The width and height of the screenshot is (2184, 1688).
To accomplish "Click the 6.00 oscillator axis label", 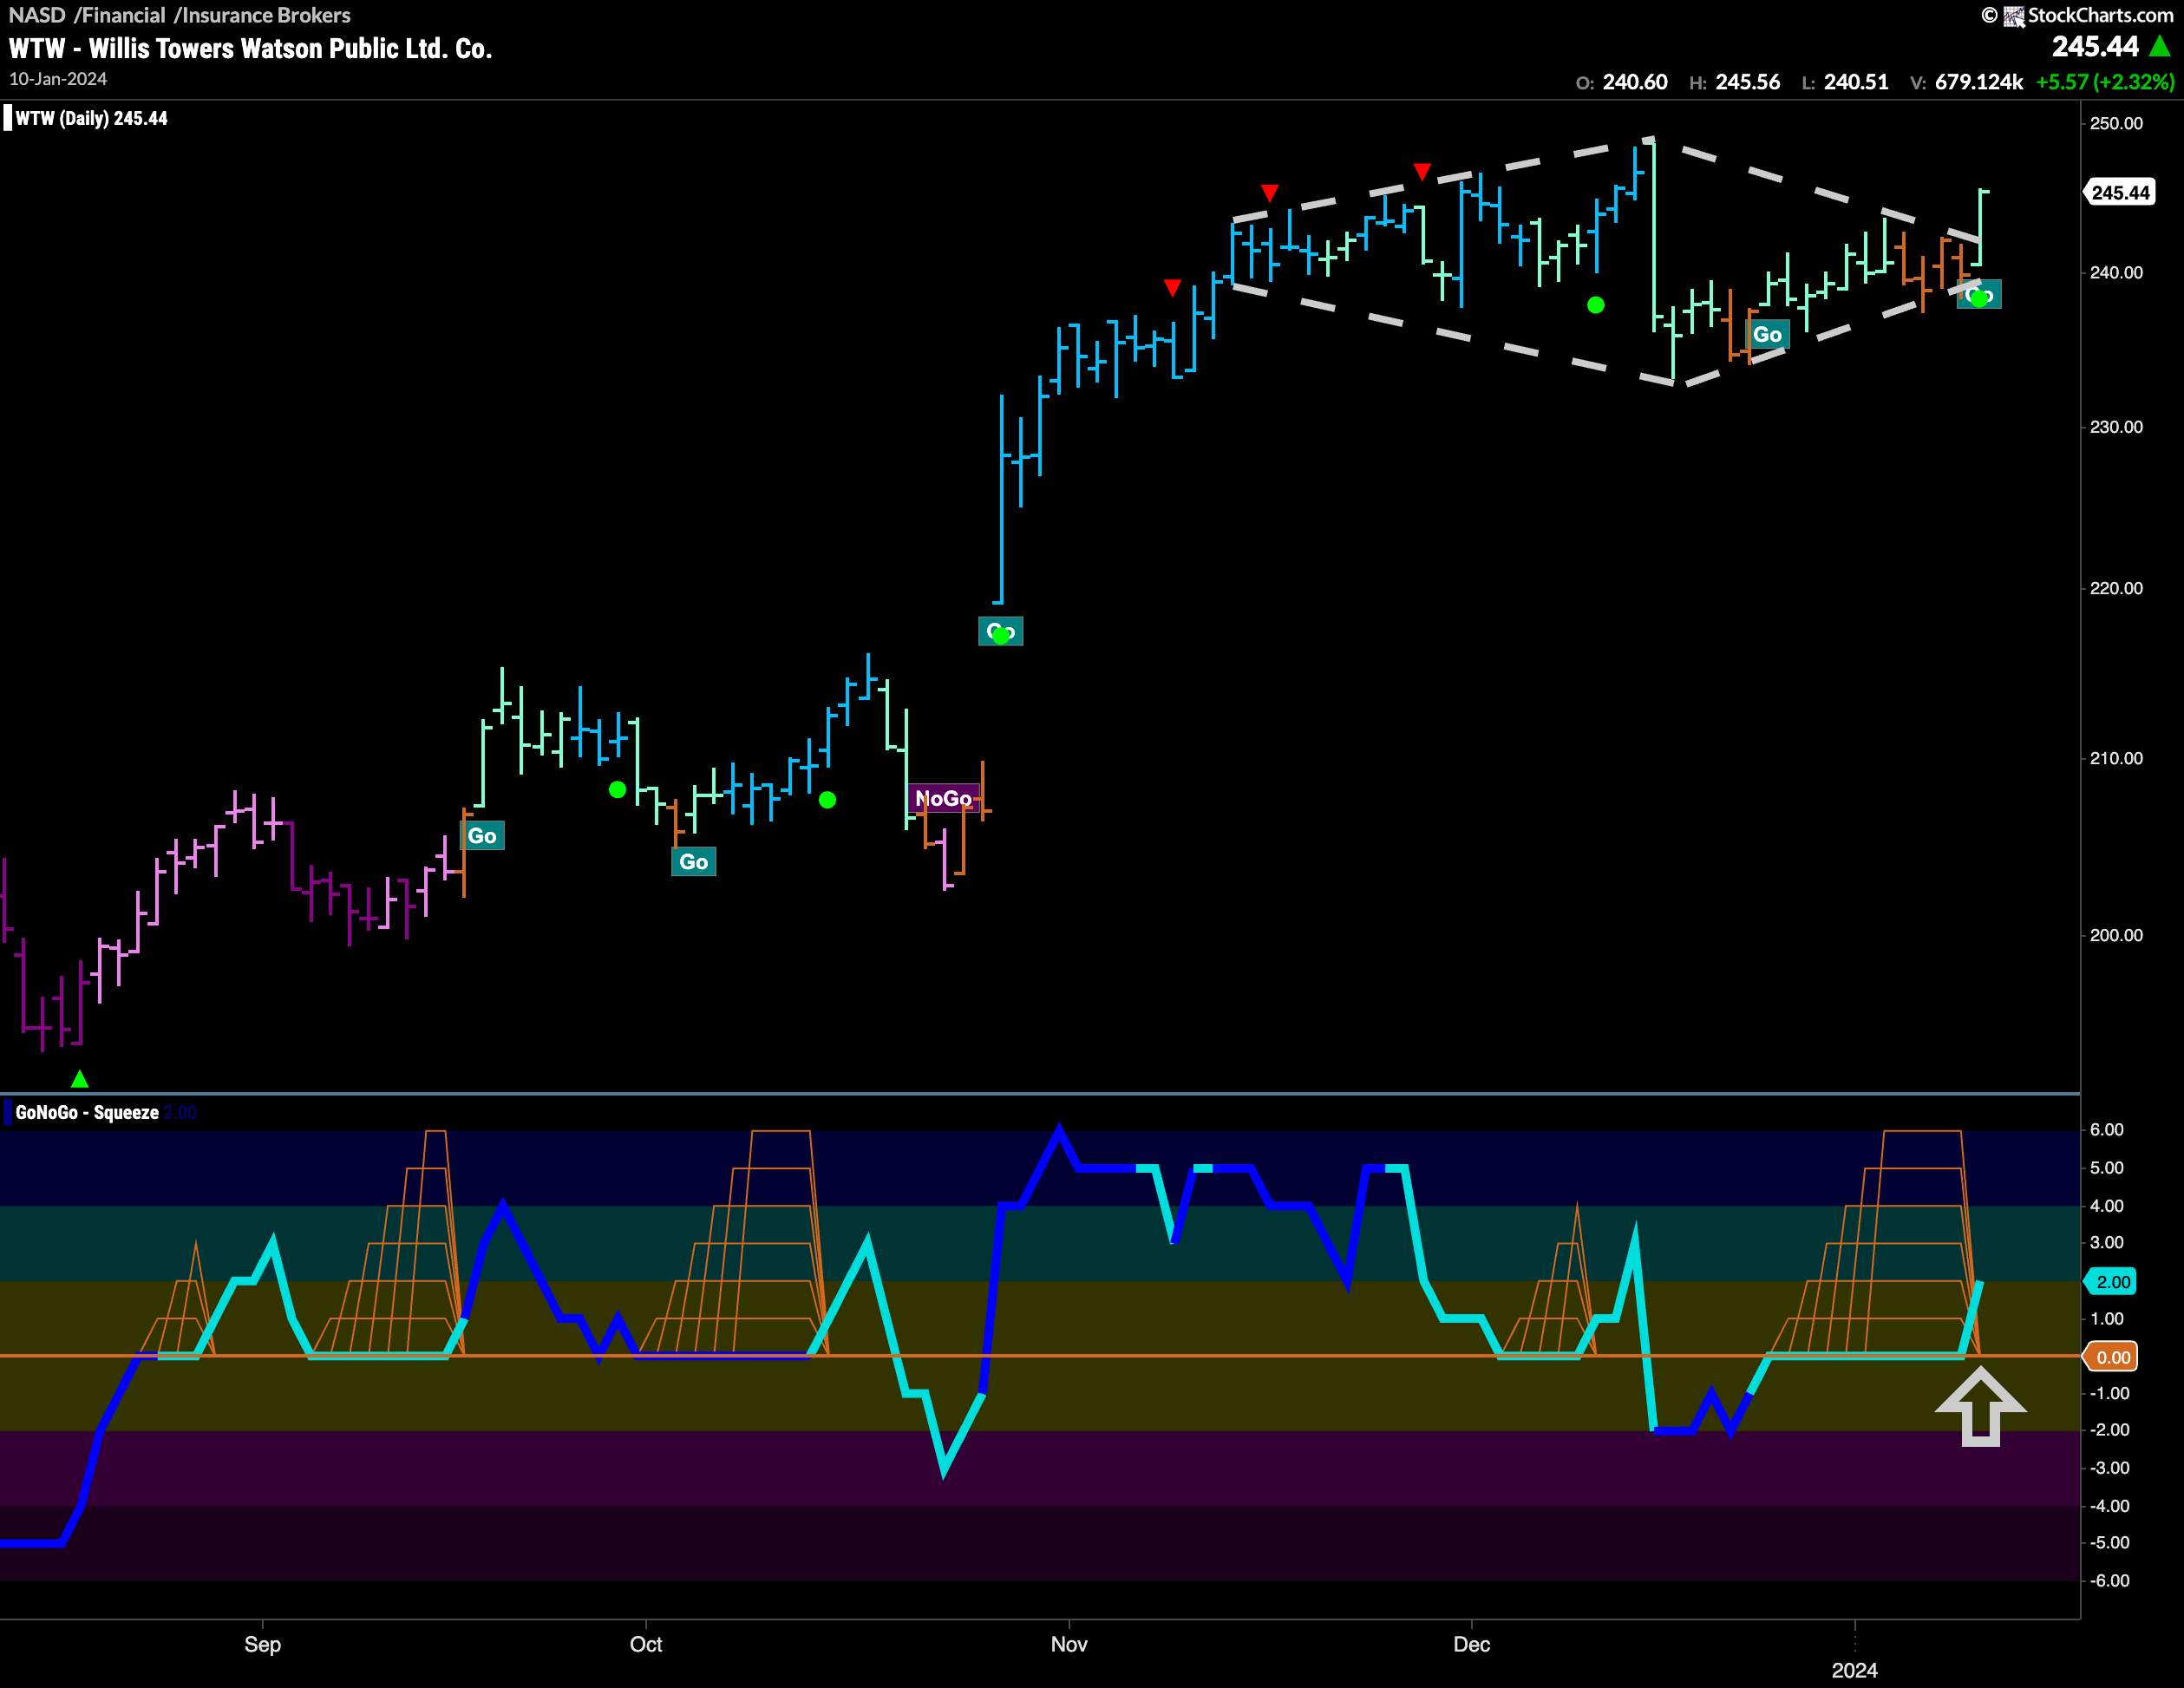I will coord(2107,1130).
